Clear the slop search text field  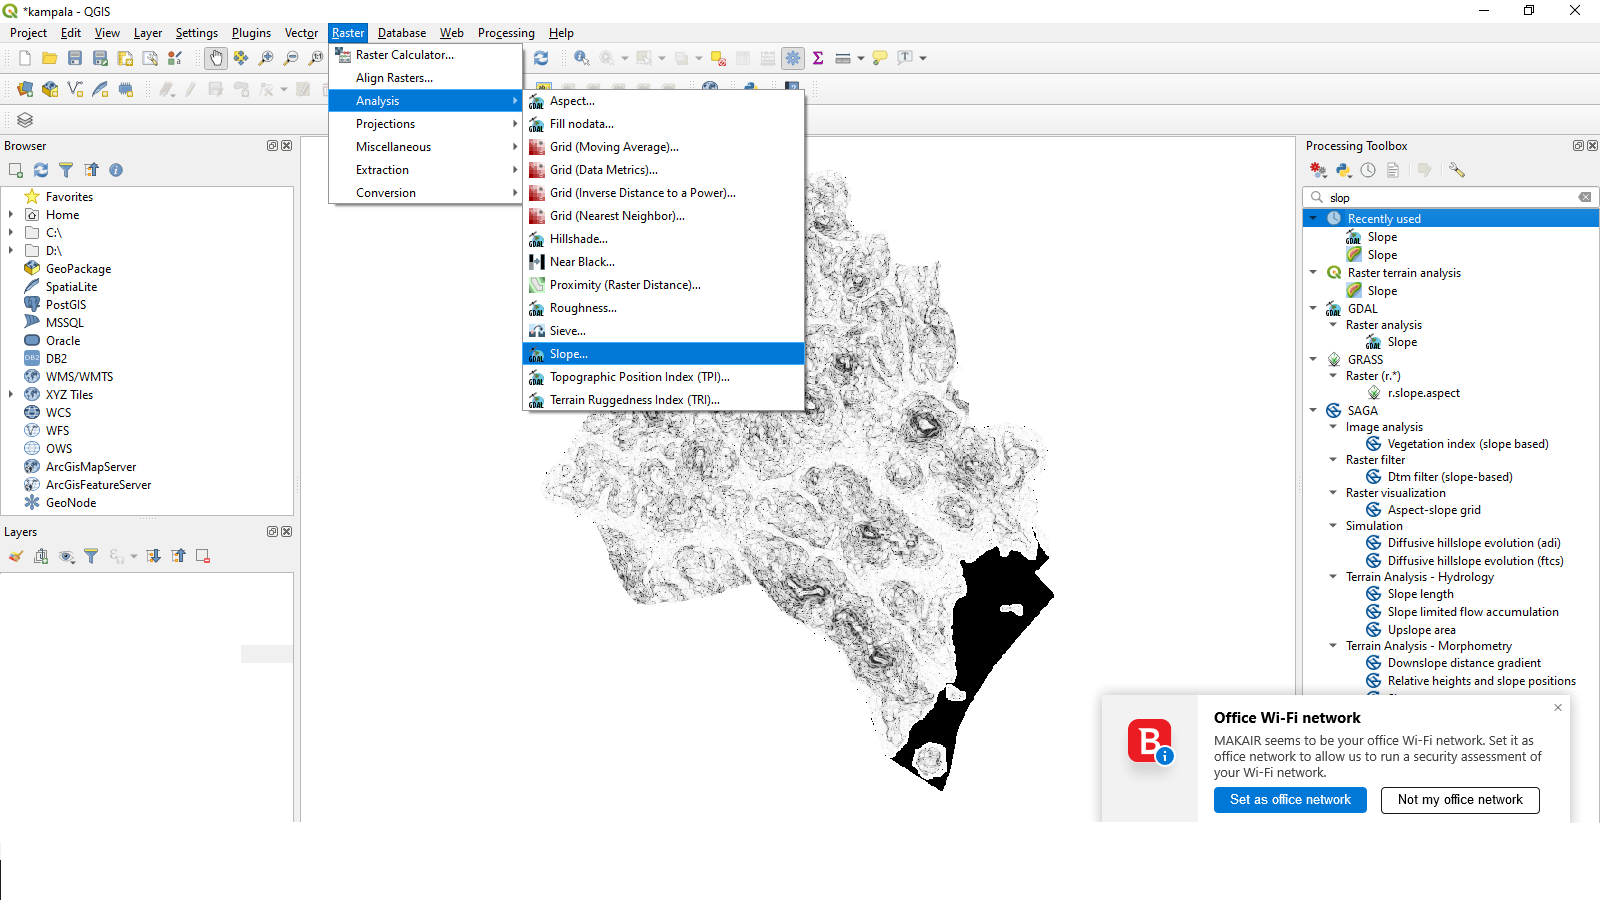pyautogui.click(x=1585, y=197)
